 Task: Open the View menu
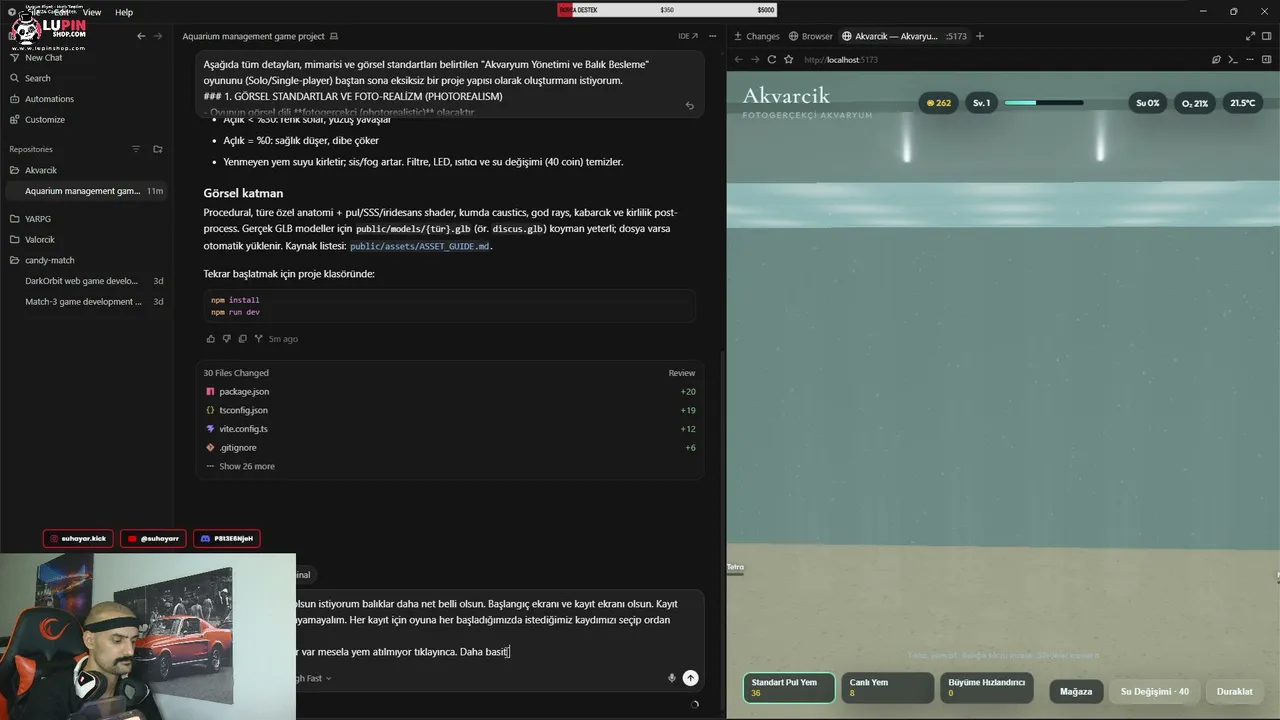click(92, 12)
